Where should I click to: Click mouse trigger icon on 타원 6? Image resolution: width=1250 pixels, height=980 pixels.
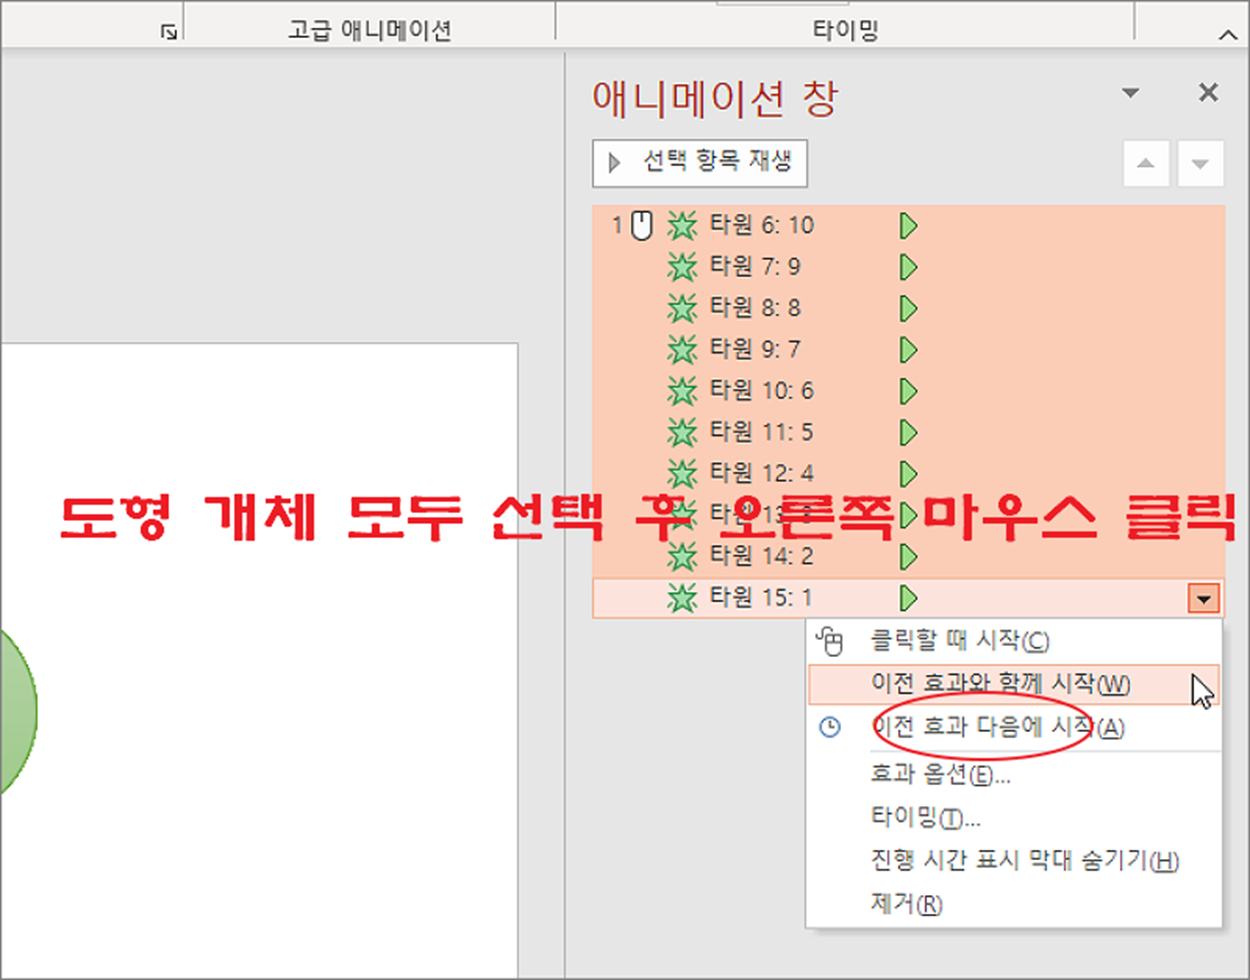[642, 225]
